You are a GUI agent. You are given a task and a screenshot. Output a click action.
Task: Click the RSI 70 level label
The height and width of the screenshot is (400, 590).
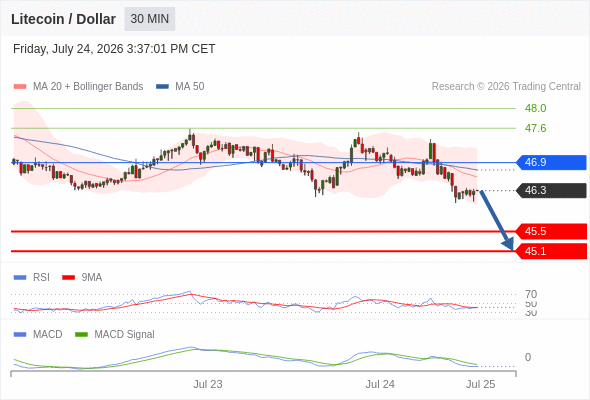pos(531,294)
